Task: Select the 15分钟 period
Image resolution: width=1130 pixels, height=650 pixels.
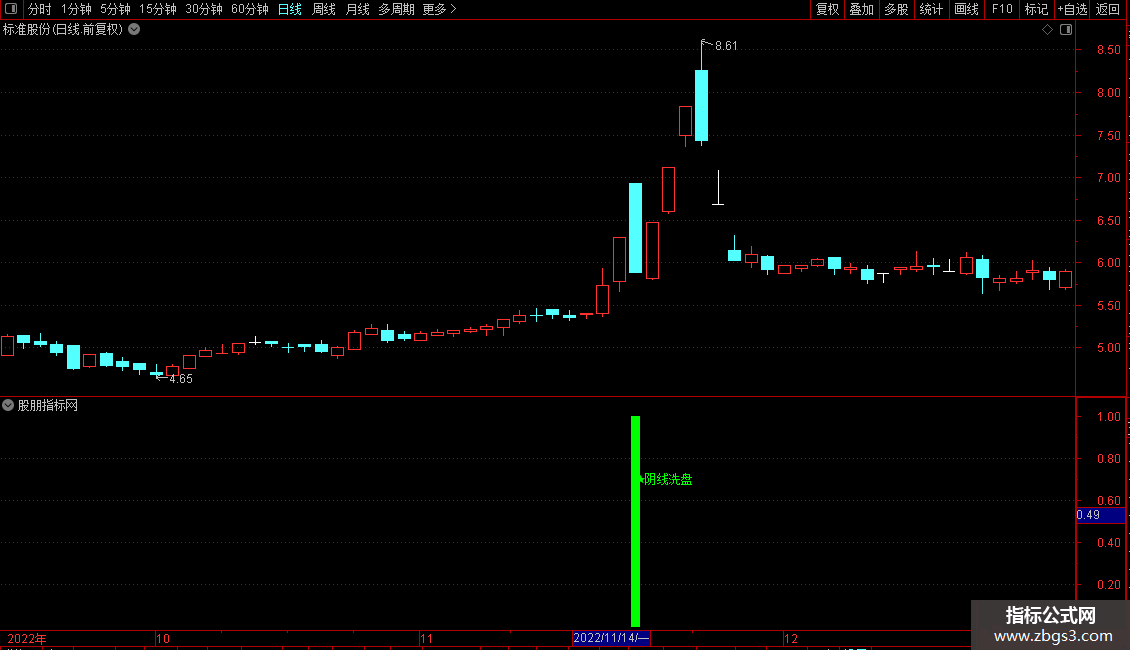Action: coord(158,9)
